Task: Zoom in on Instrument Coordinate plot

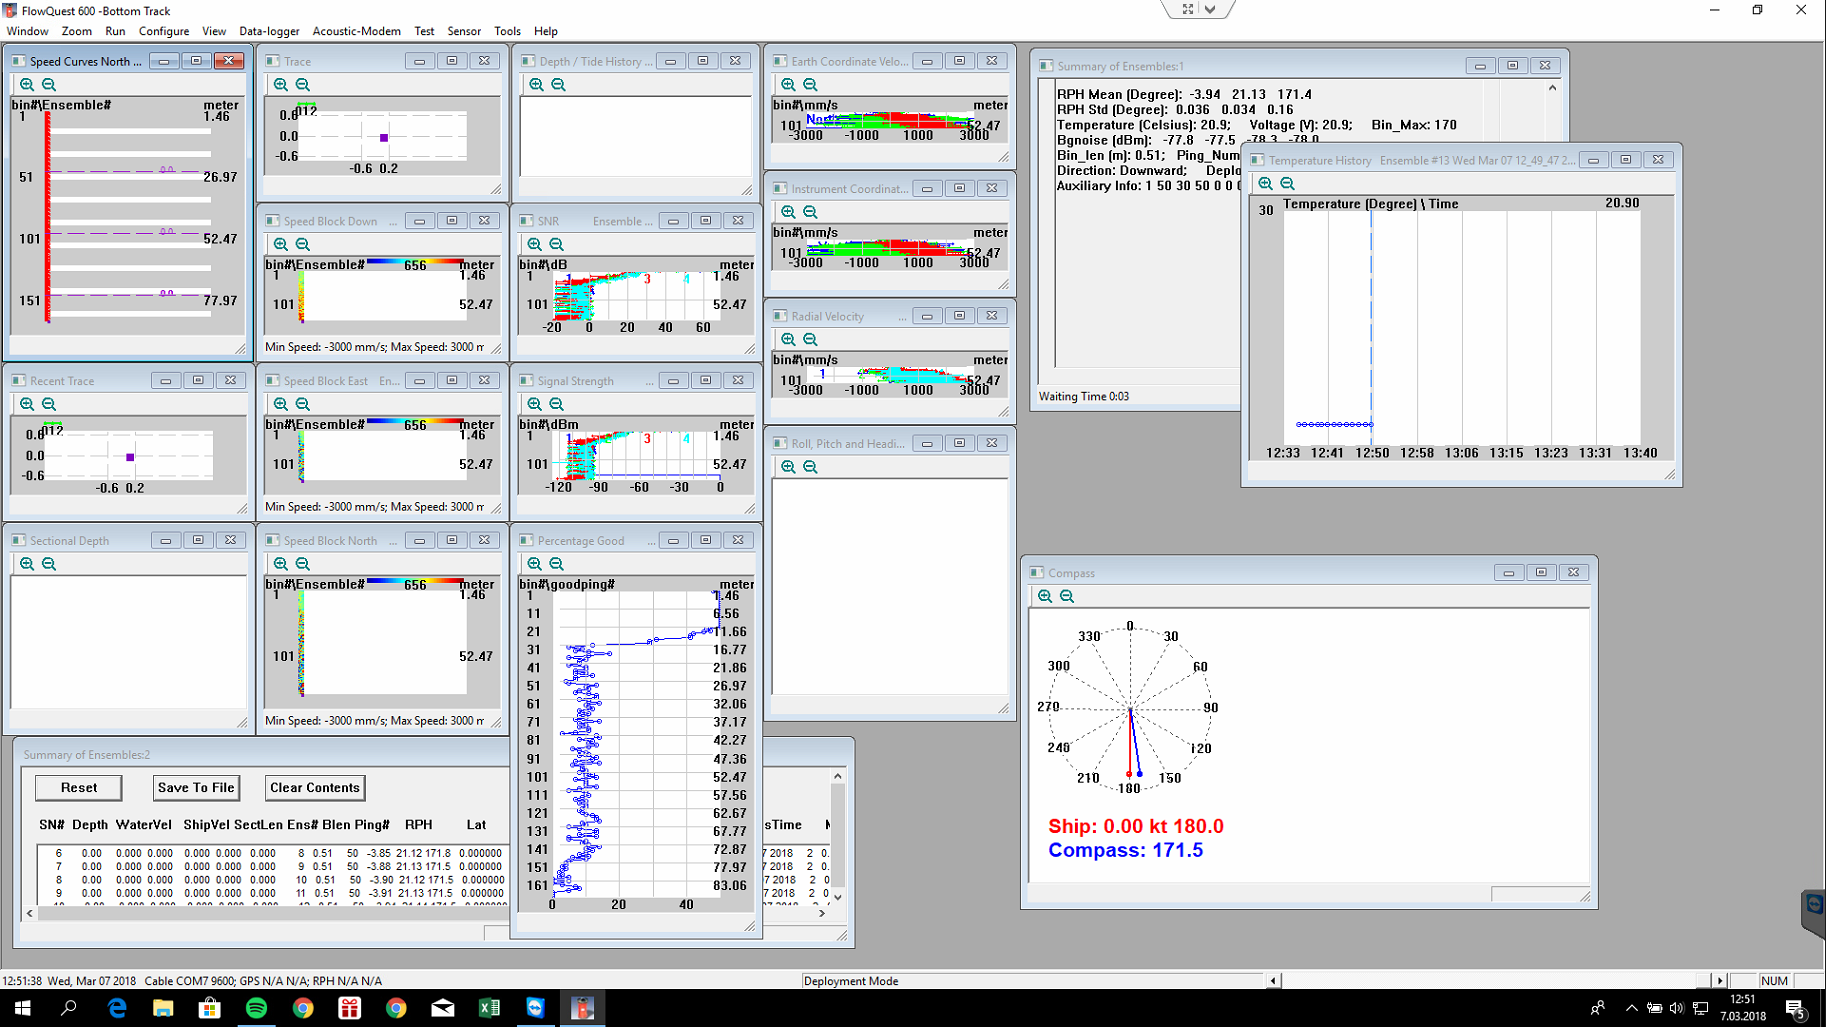Action: pos(789,212)
